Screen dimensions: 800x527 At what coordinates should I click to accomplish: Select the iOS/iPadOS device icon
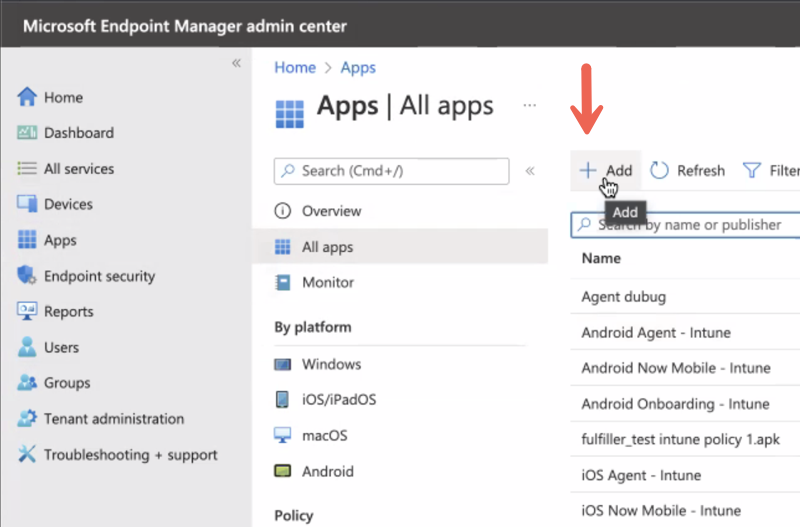coord(282,399)
